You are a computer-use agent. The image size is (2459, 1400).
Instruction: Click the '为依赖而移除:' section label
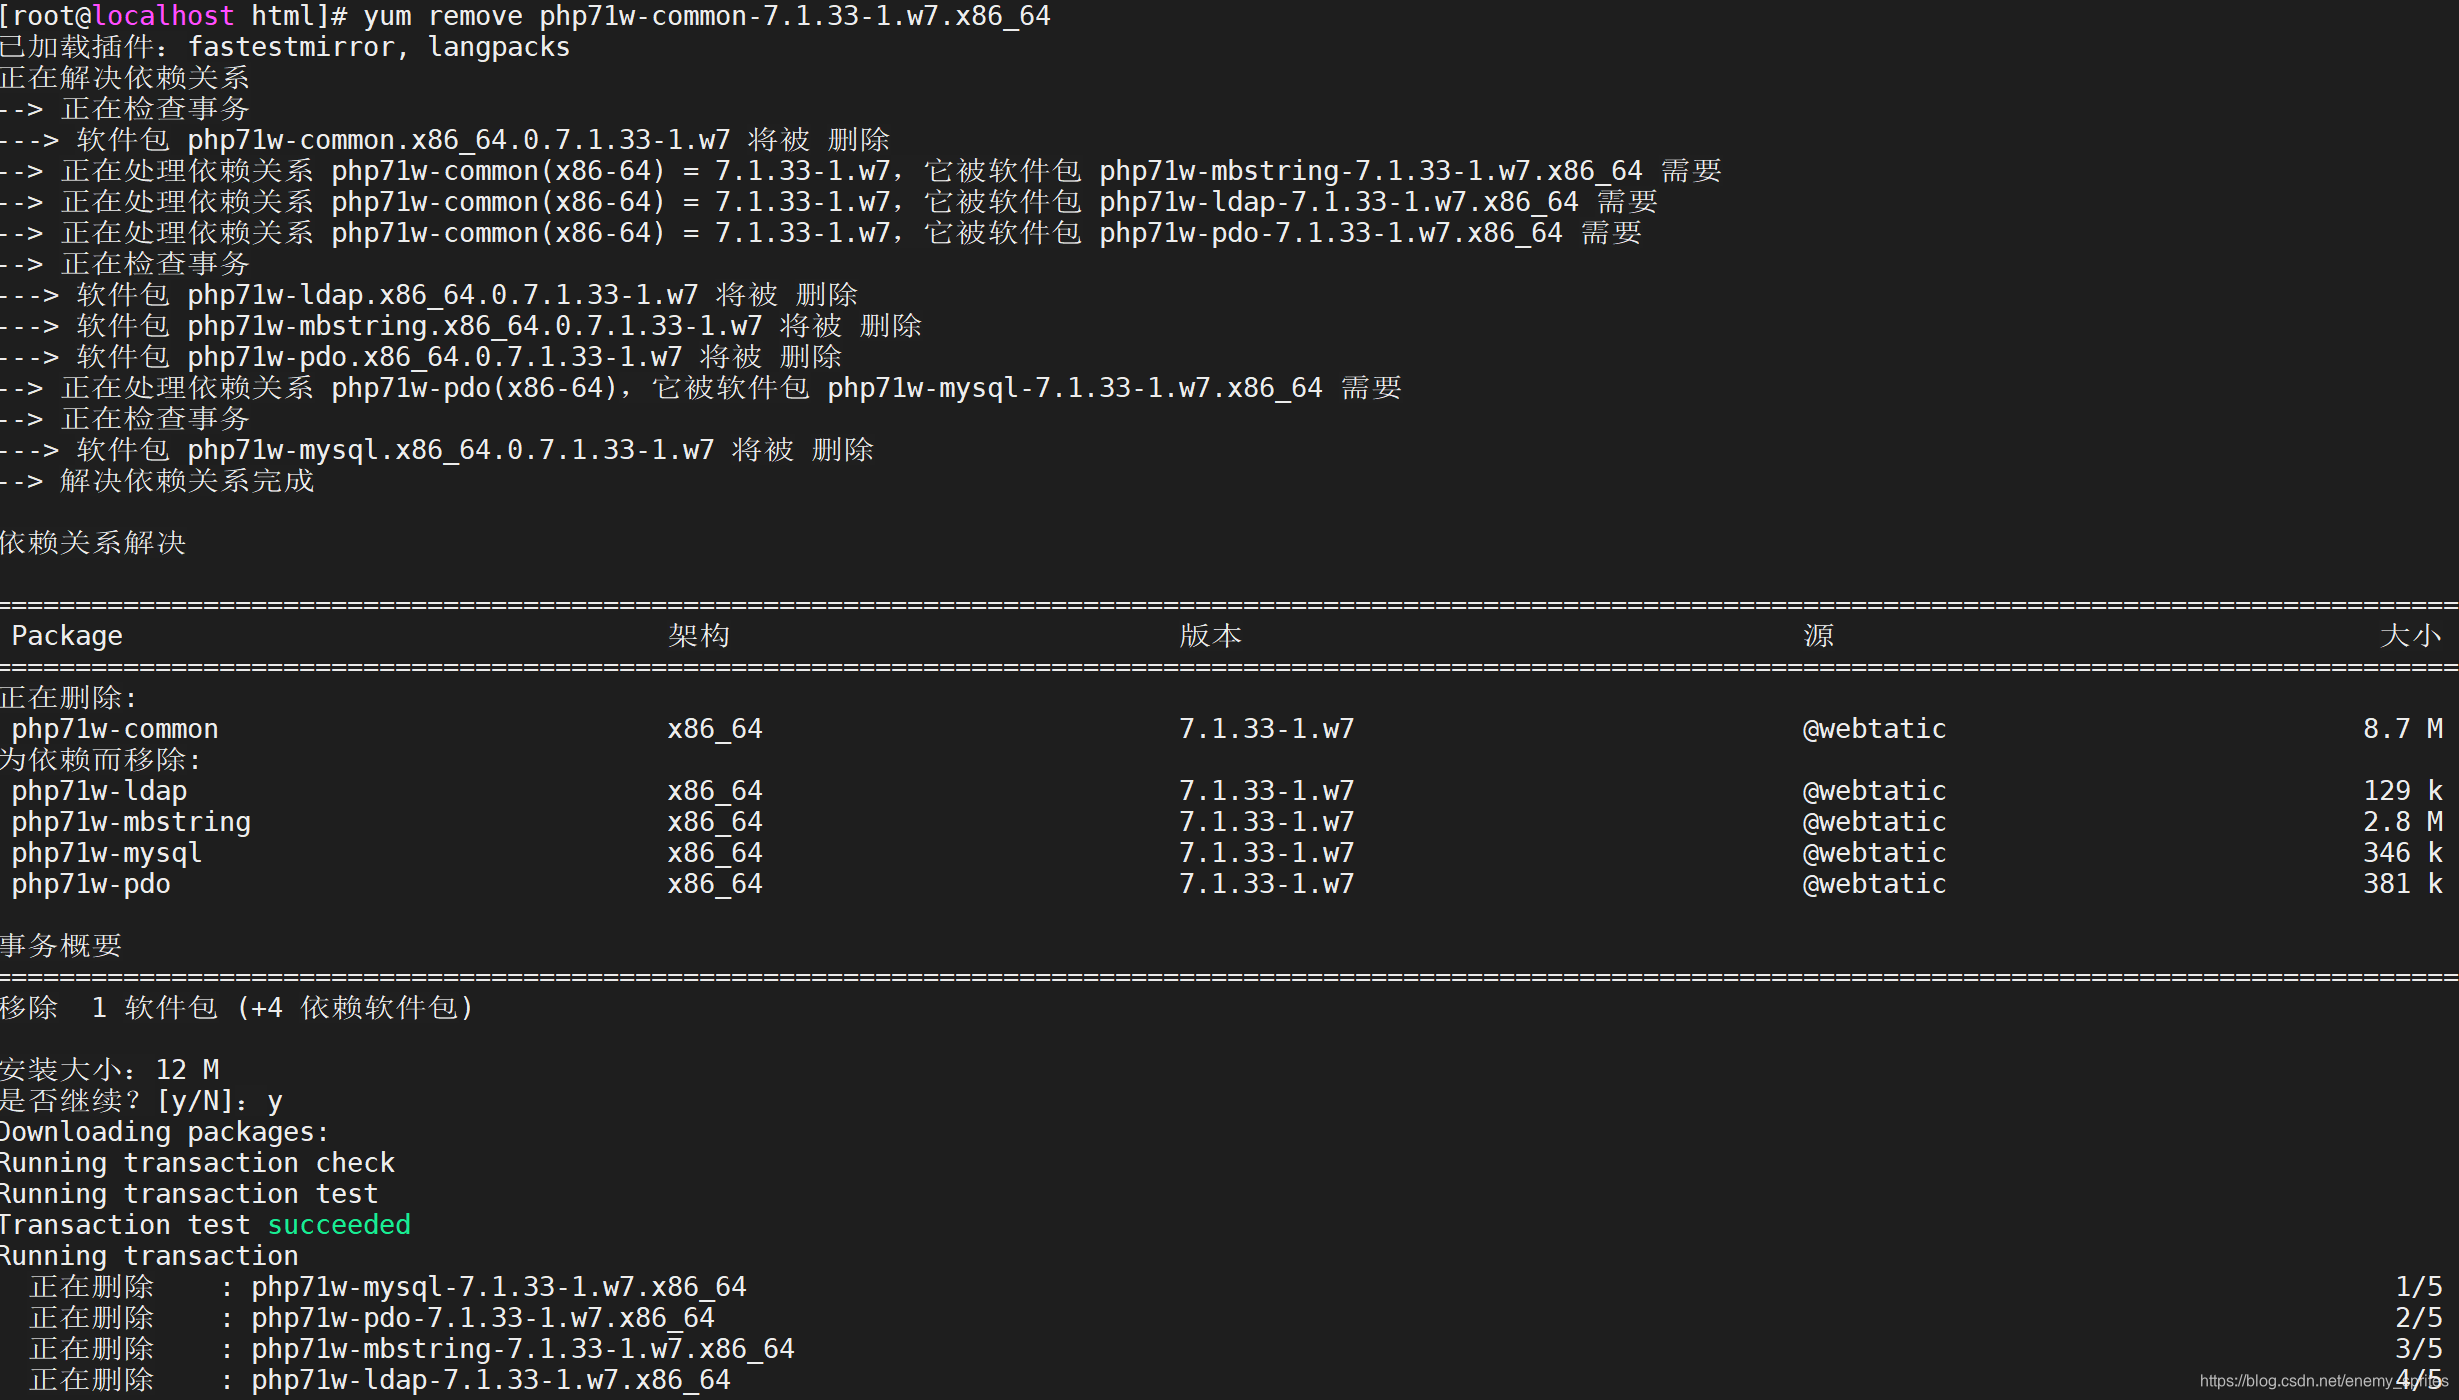[x=100, y=760]
